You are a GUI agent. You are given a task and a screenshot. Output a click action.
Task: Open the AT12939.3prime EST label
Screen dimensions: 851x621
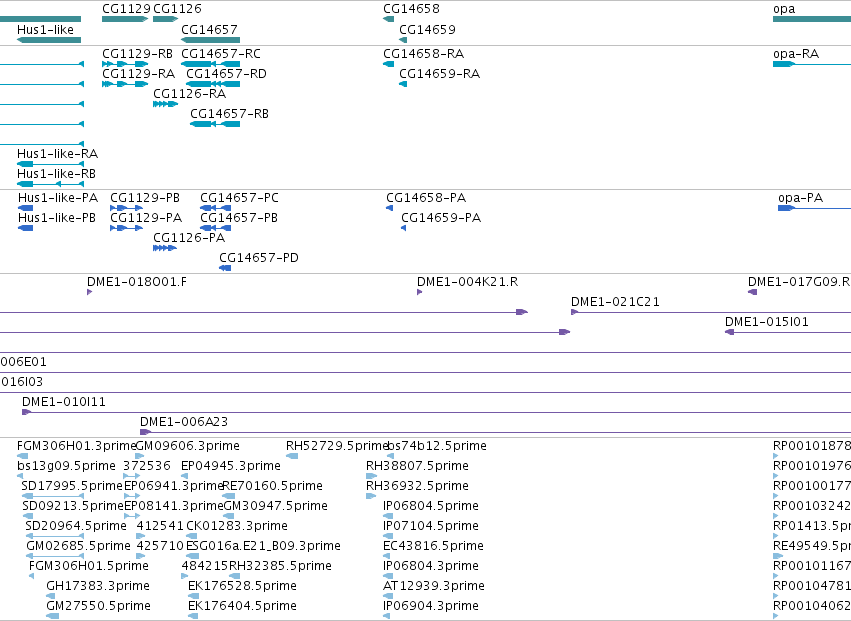[x=434, y=586]
